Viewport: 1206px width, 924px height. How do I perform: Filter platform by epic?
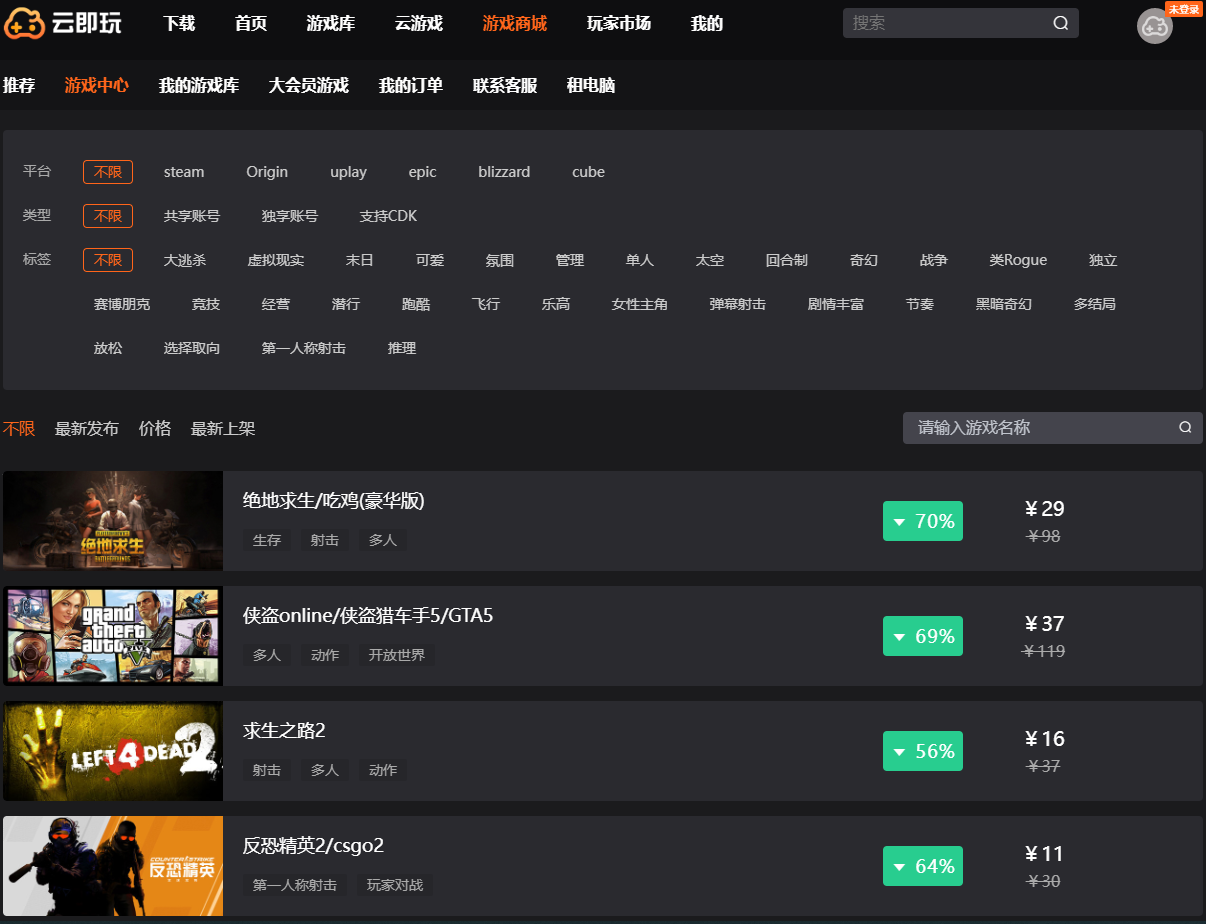423,172
